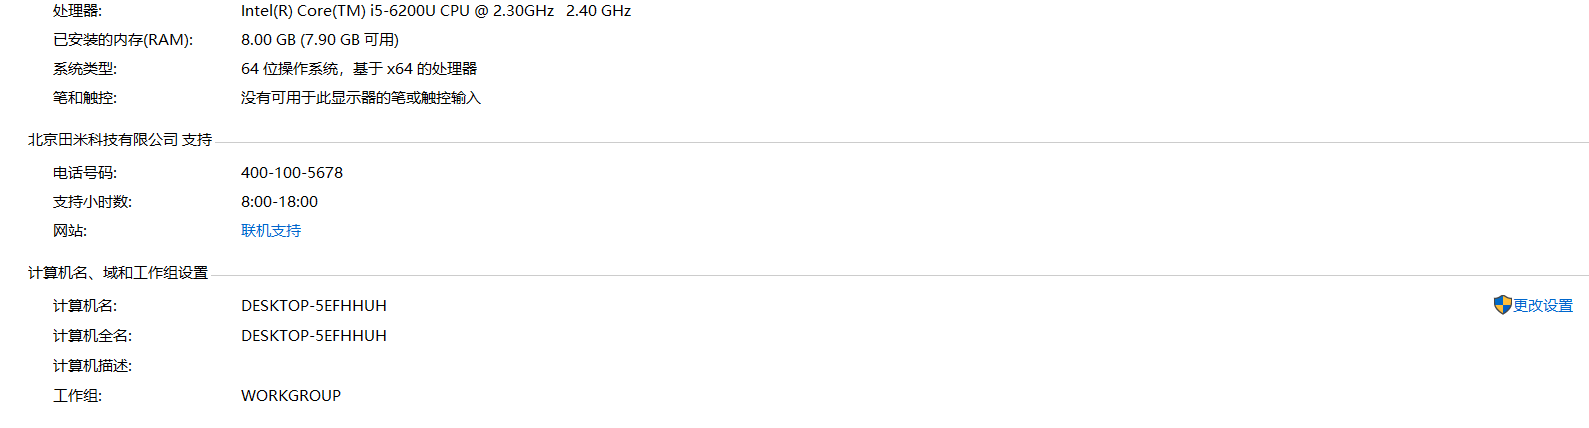Click the 北京田米科技有限公司 支持 section heading
This screenshot has height=428, width=1589.
120,140
